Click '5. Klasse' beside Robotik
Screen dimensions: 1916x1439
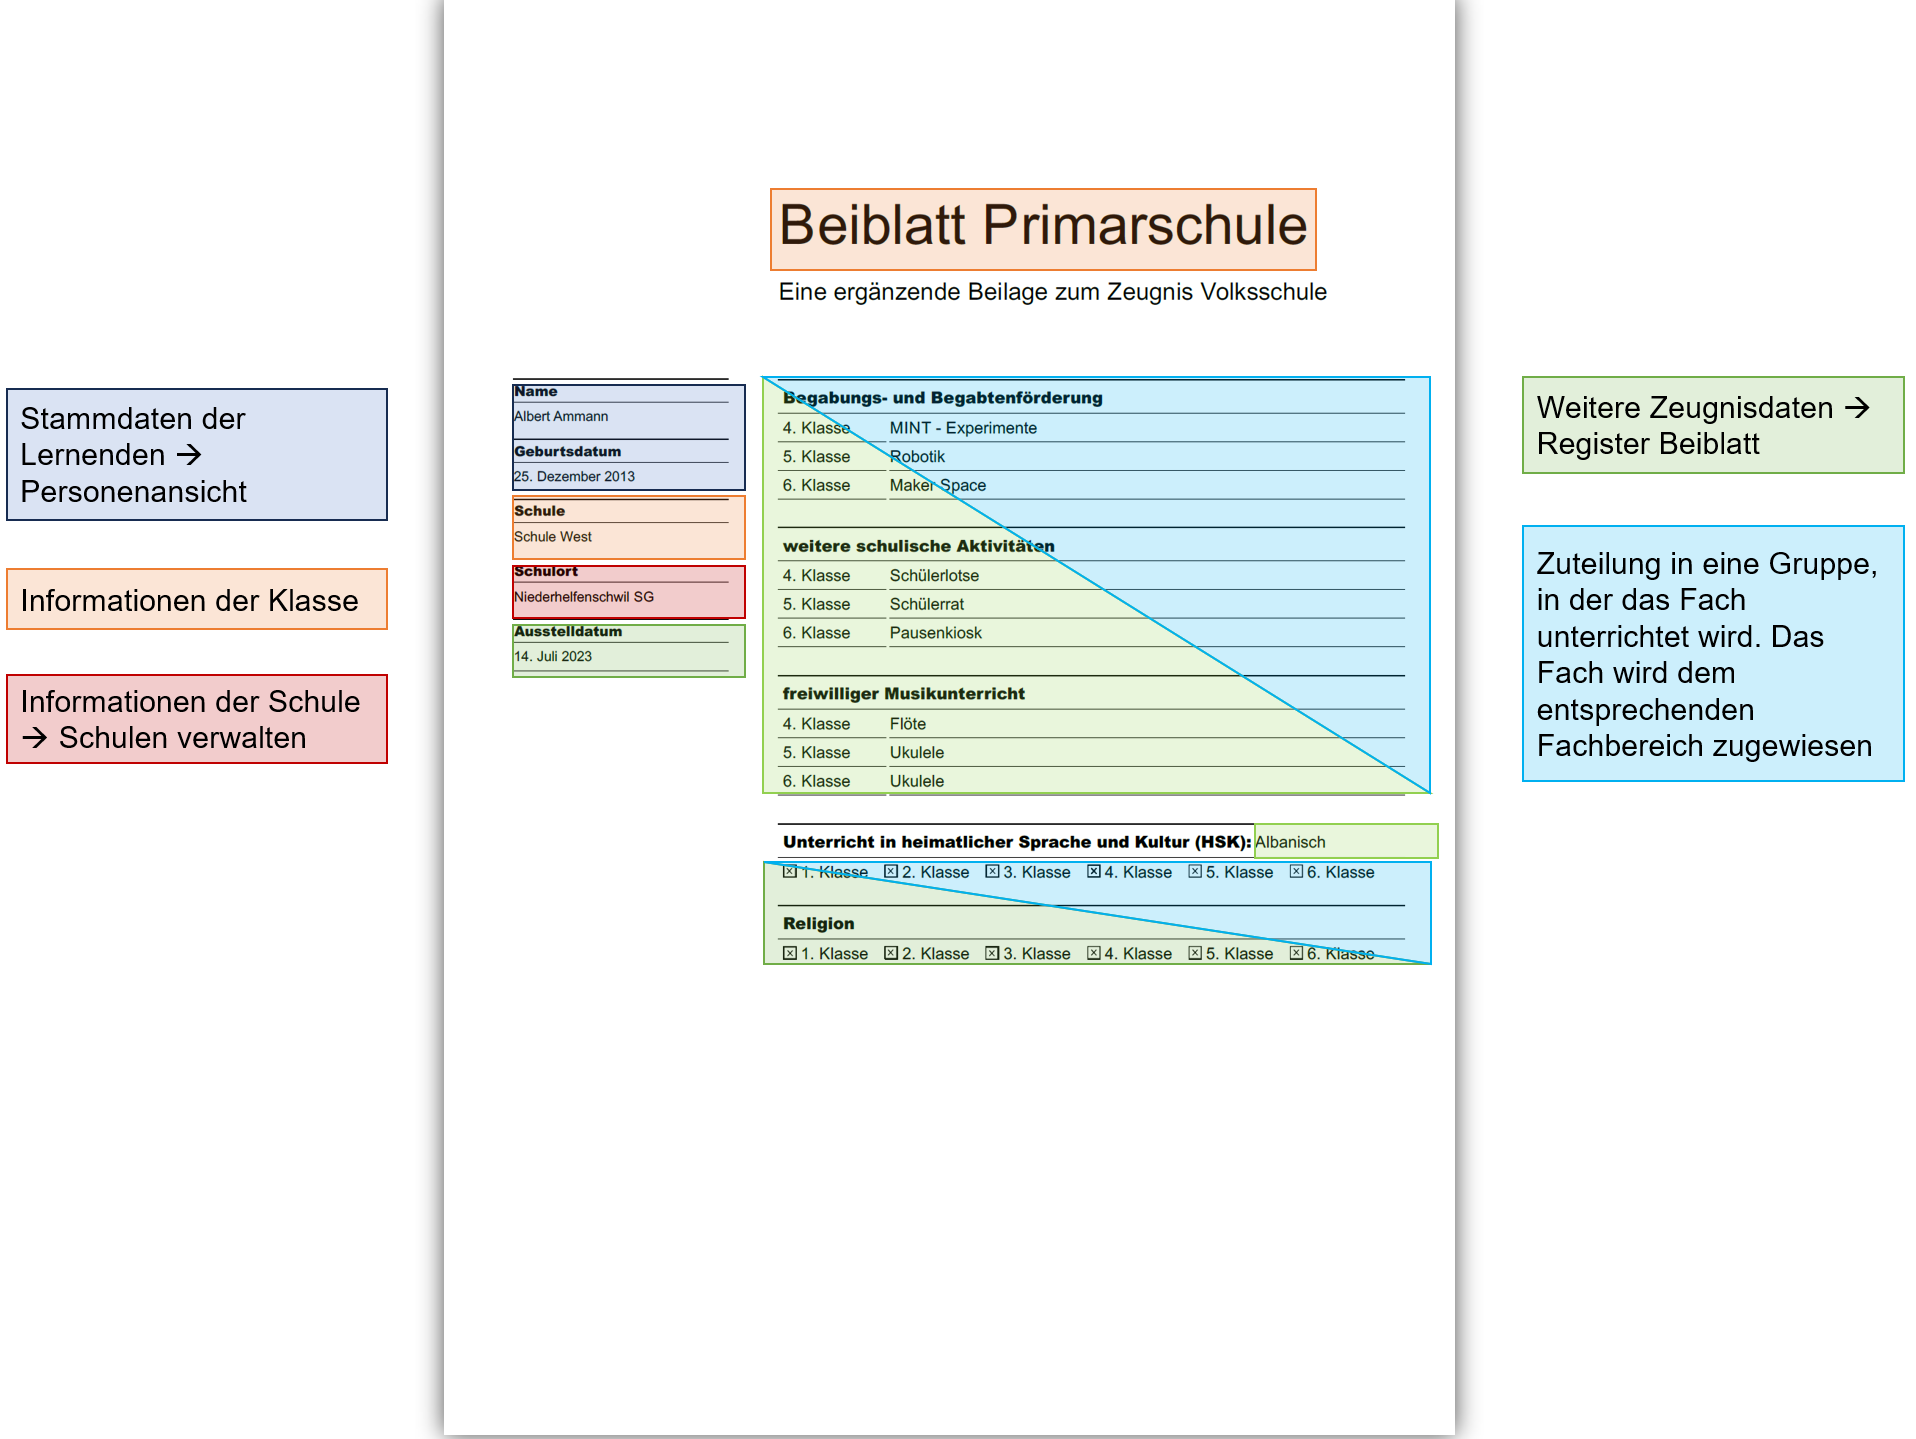pyautogui.click(x=816, y=457)
